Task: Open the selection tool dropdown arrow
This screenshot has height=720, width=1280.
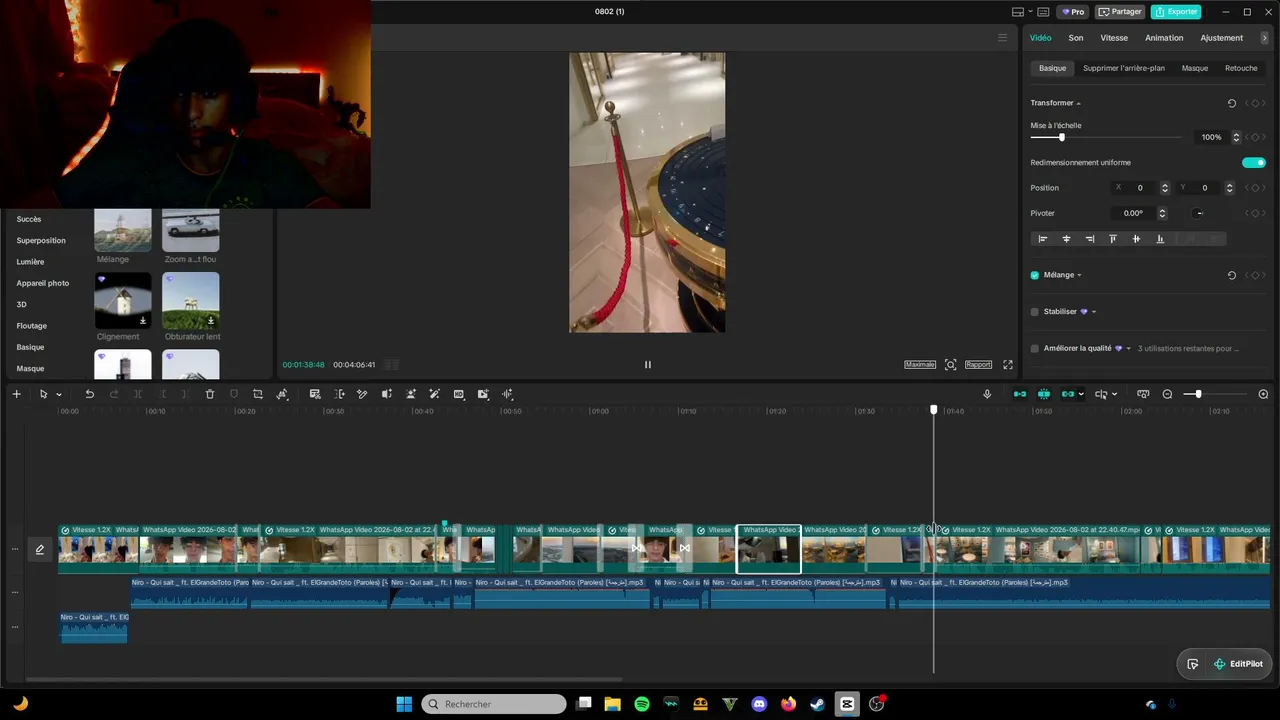Action: pyautogui.click(x=59, y=395)
